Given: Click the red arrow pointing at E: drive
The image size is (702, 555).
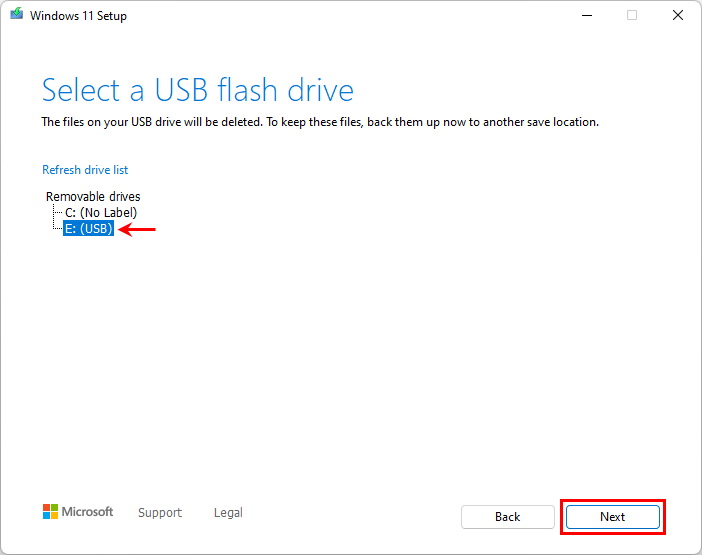Looking at the screenshot, I should coord(138,229).
